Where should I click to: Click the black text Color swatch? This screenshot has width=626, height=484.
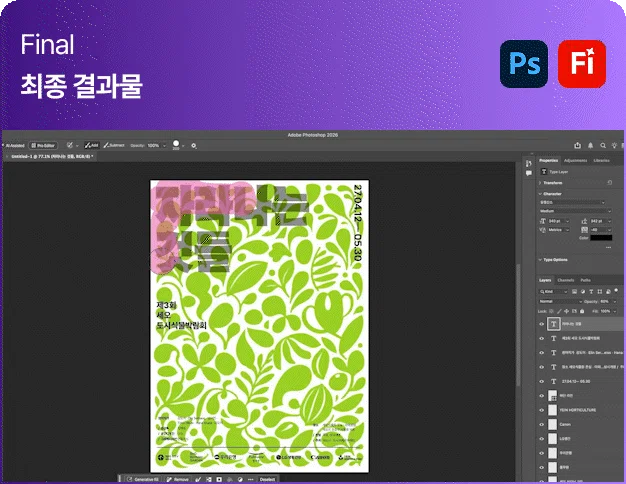pyautogui.click(x=601, y=238)
